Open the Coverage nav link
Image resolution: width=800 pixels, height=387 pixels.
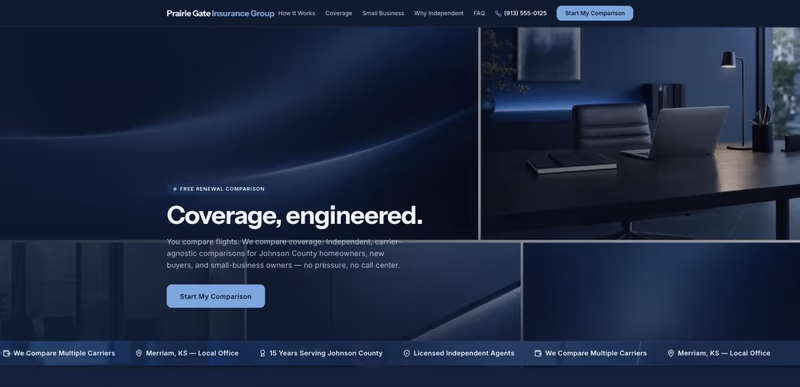point(339,13)
